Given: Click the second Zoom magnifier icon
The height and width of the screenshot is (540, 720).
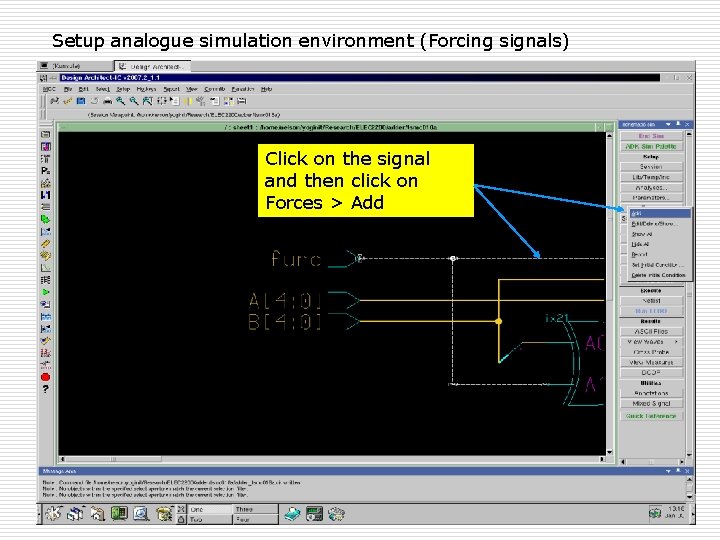Looking at the screenshot, I should (x=134, y=101).
